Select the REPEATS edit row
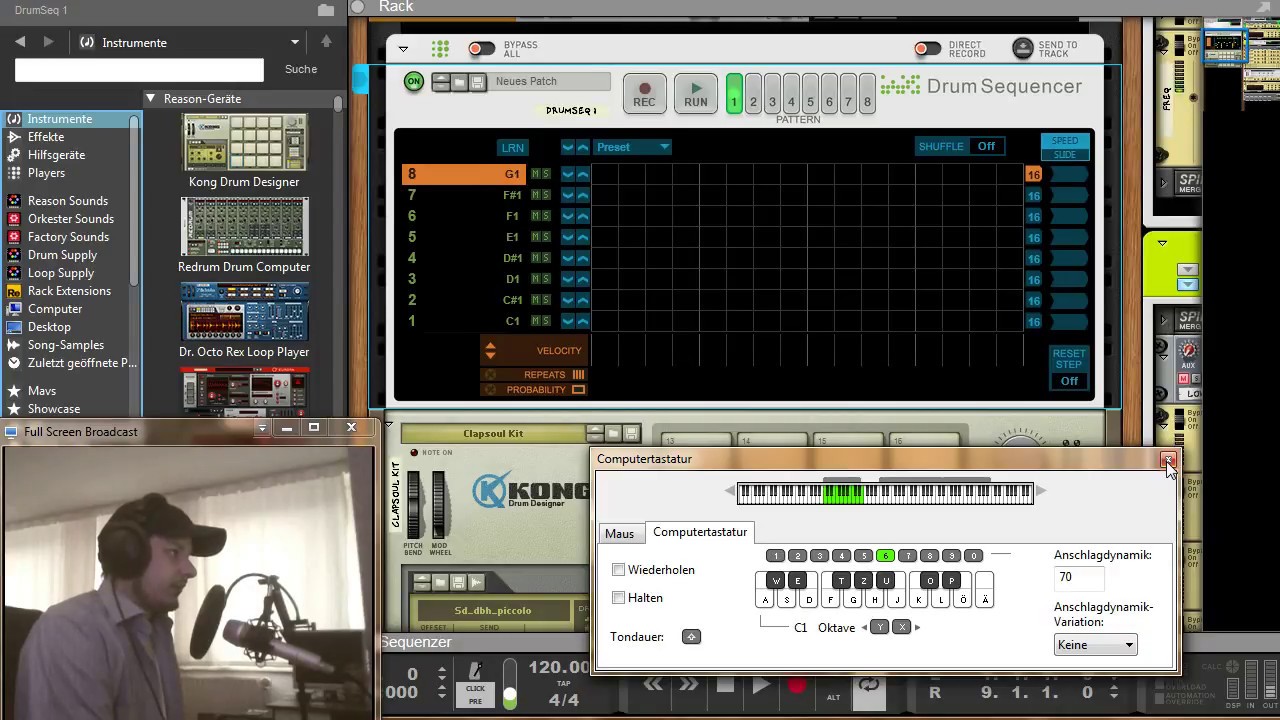This screenshot has height=720, width=1280. pos(534,375)
